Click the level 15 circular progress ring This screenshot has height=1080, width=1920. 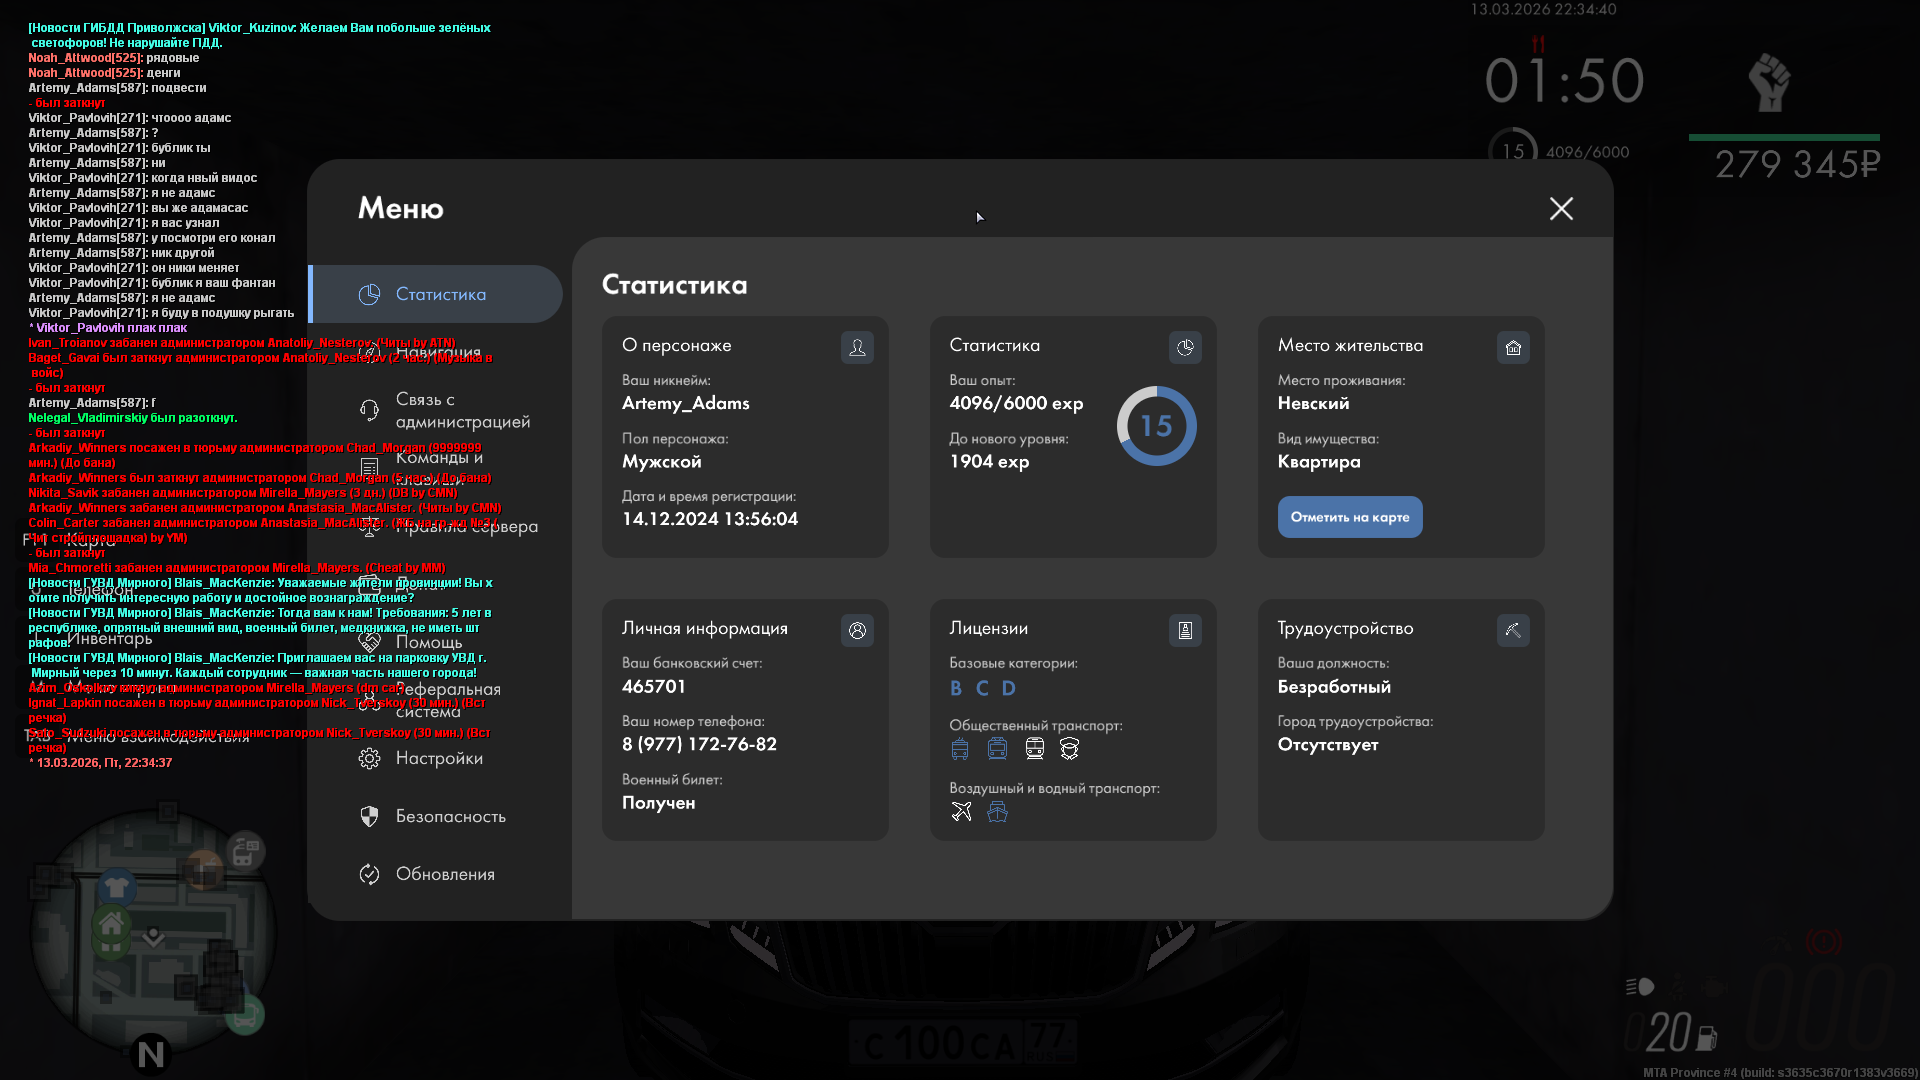pyautogui.click(x=1156, y=426)
